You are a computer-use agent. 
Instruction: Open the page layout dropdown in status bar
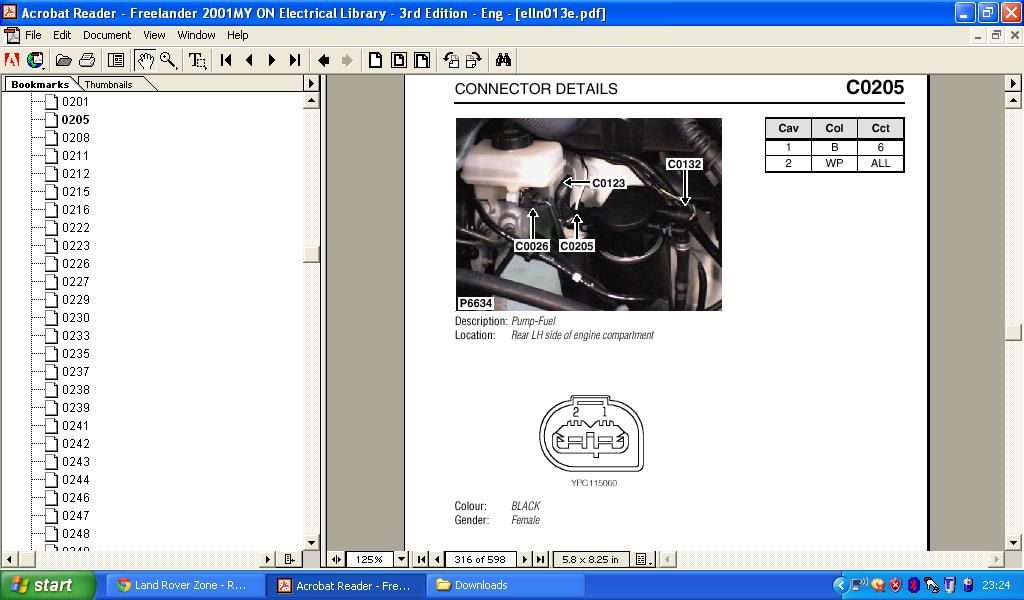point(644,560)
